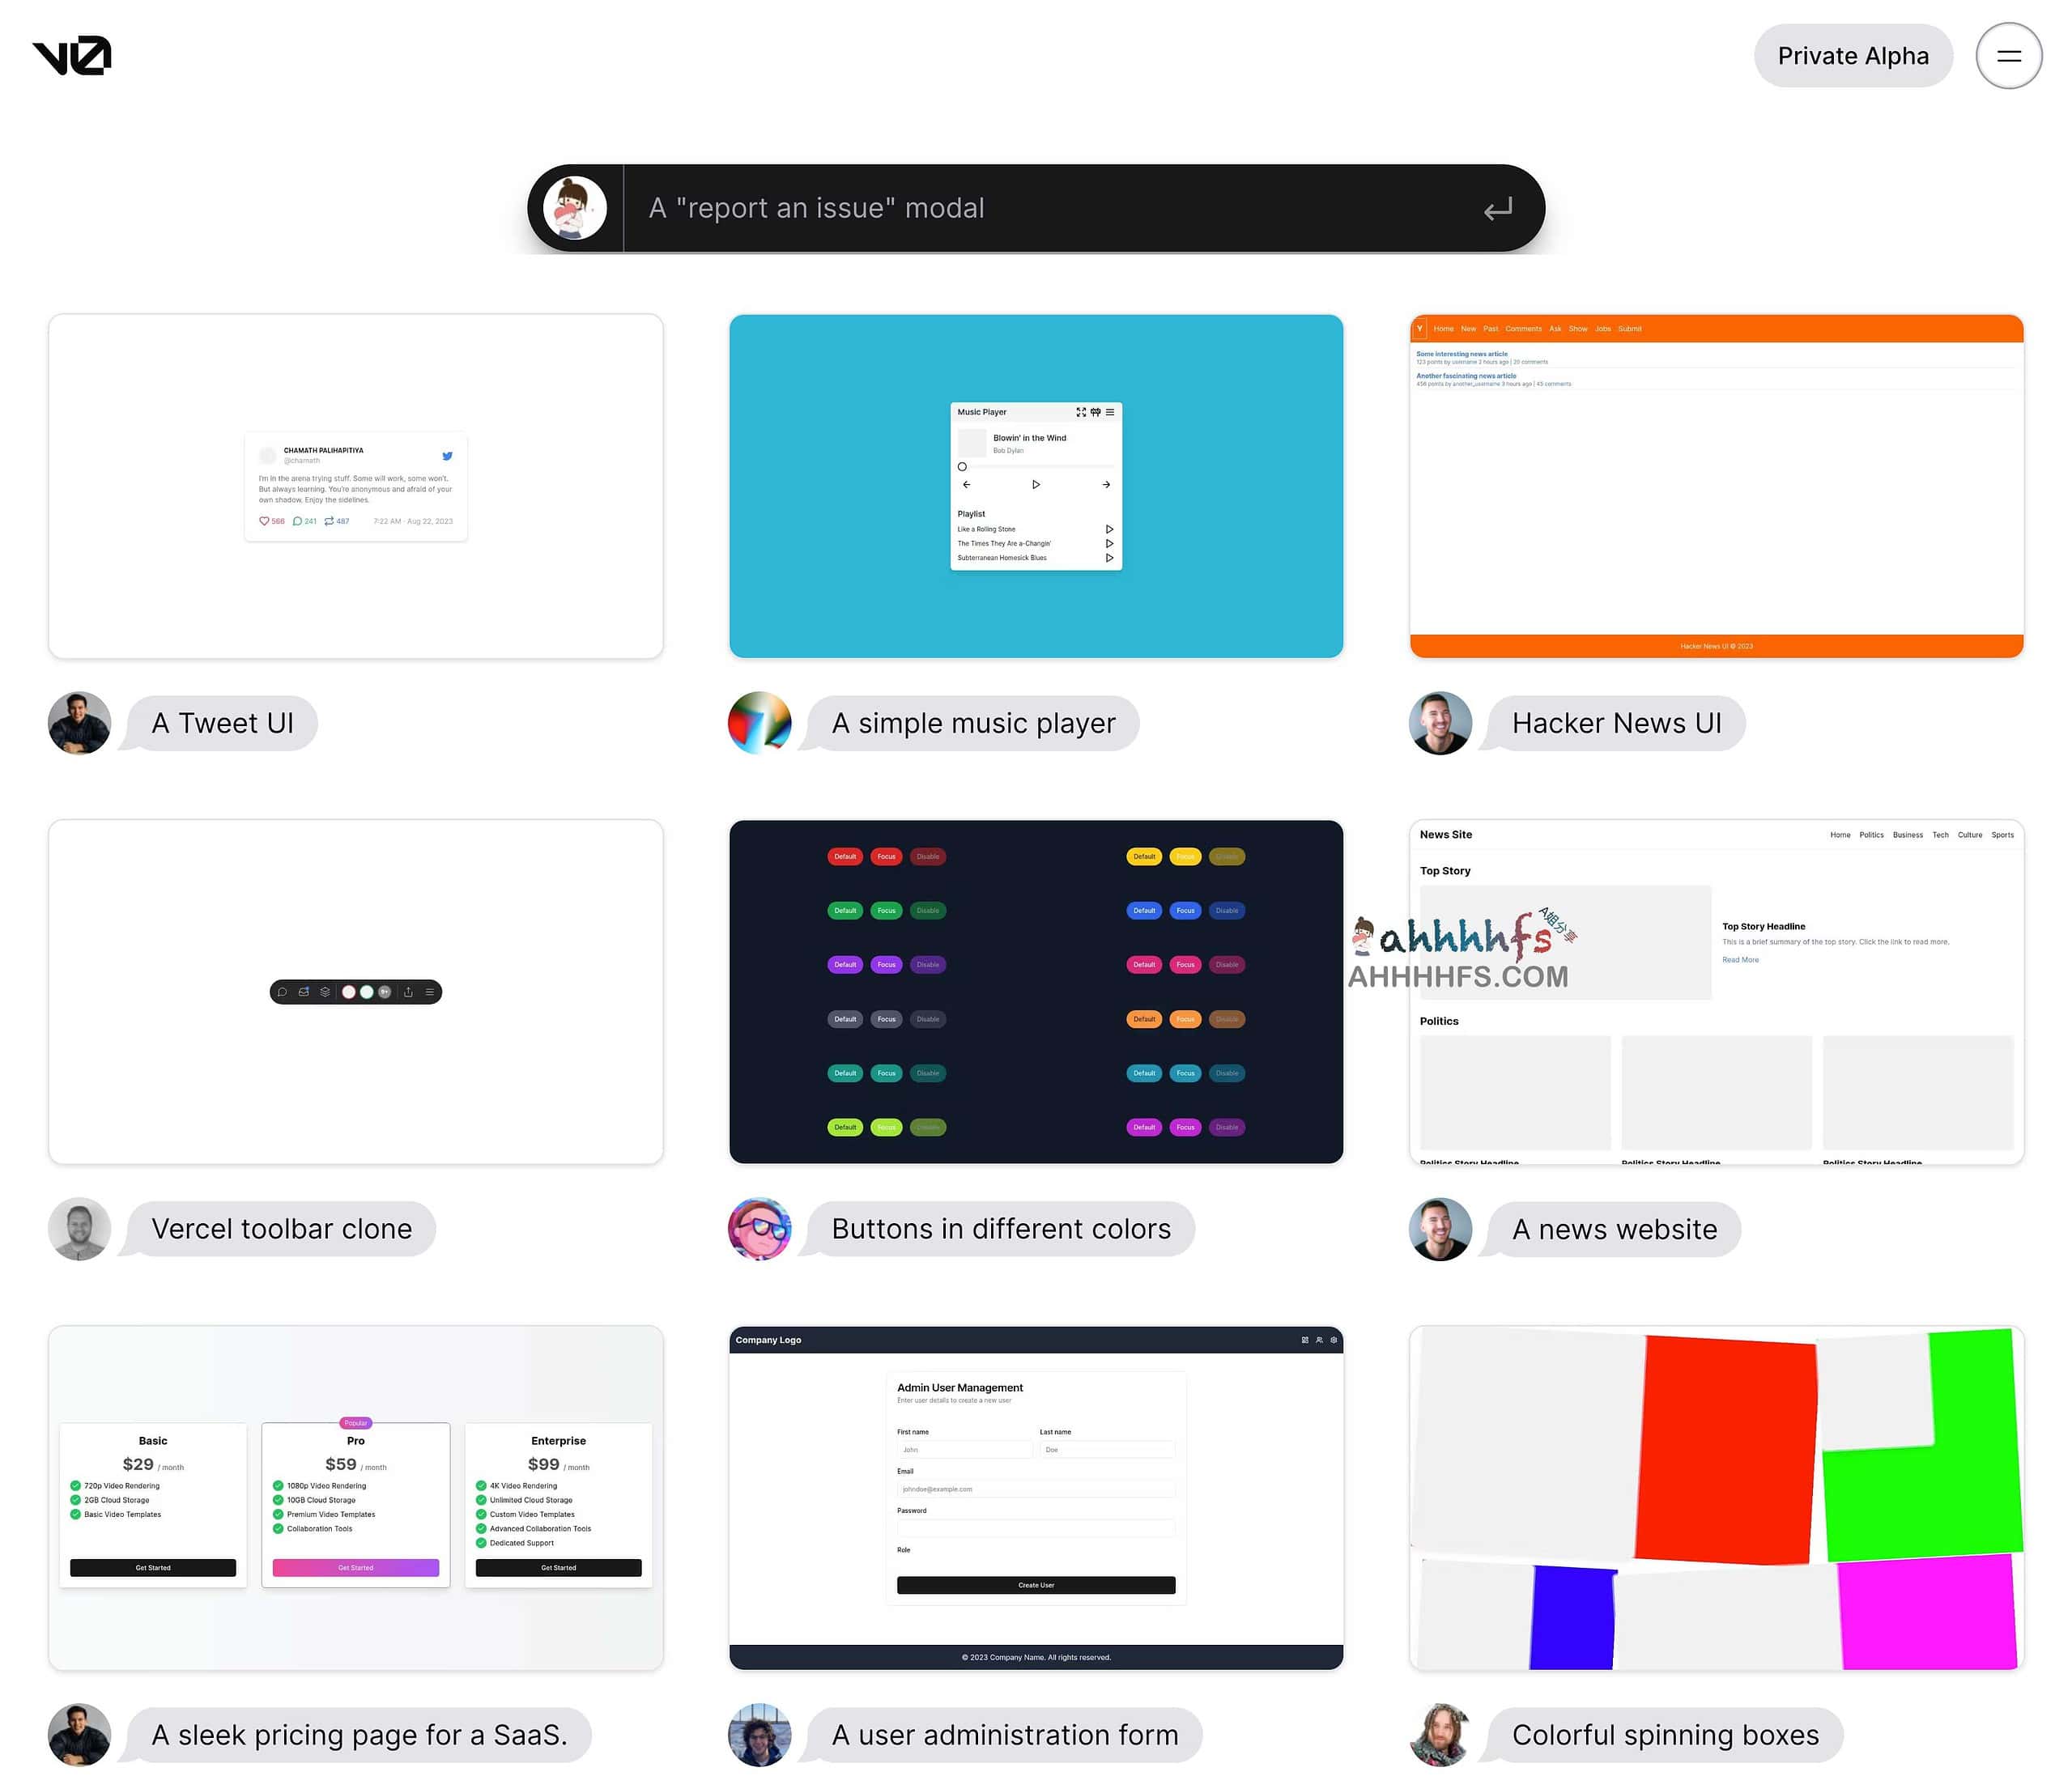Screen dimensions: 2072x1776
Task: Select the Tweet UI thumbnail
Action: (x=356, y=485)
